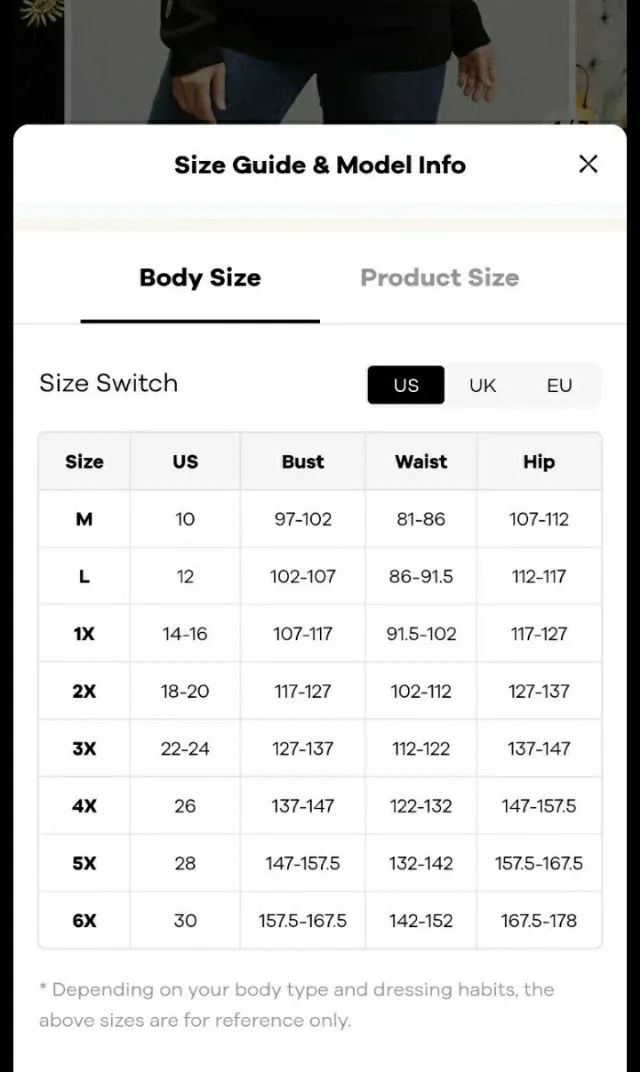Switch to the Product Size tab

[x=440, y=278]
